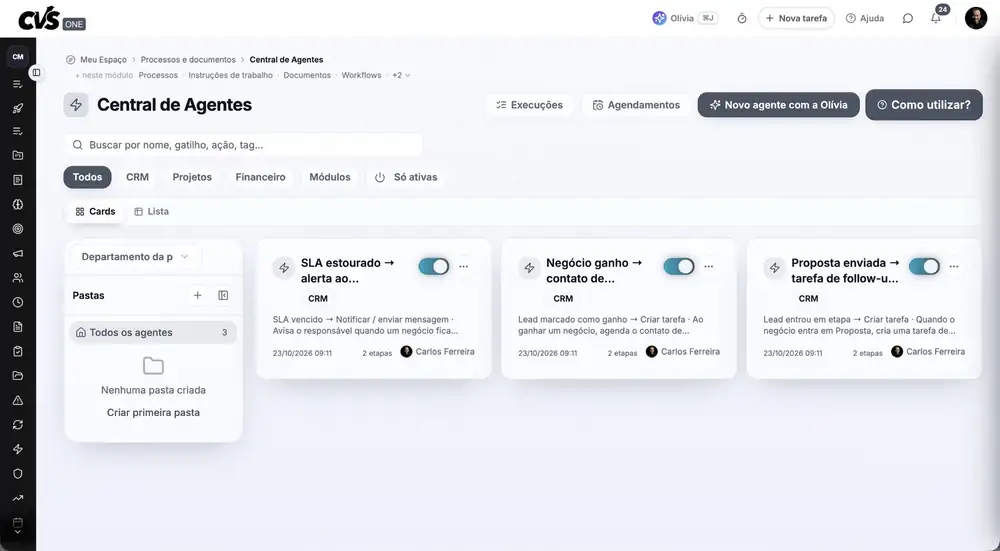Switch to the Cards view
Viewport: 1000px width, 551px height.
pyautogui.click(x=95, y=212)
